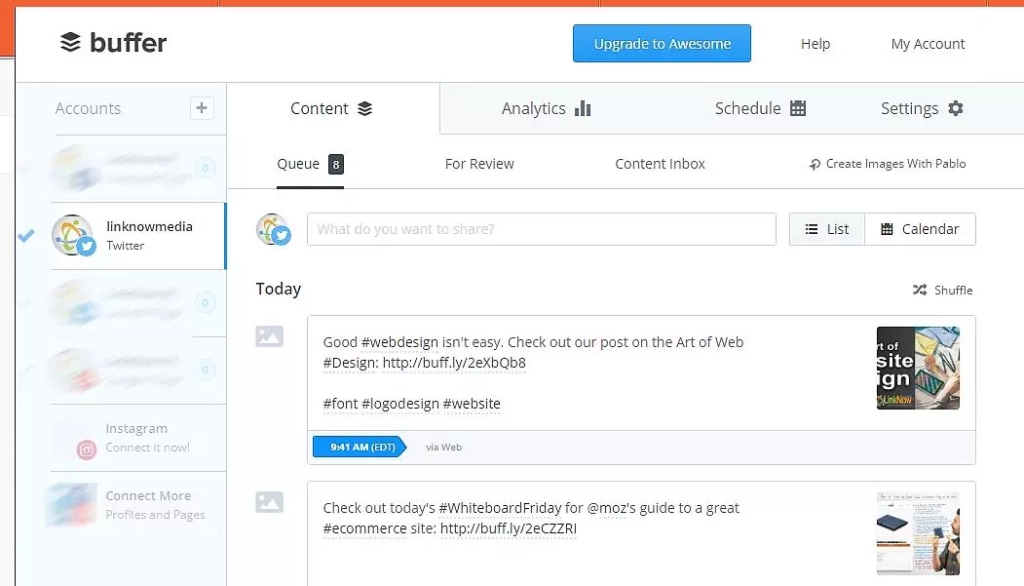Click composer profile avatar with Twitter badge

(273, 229)
